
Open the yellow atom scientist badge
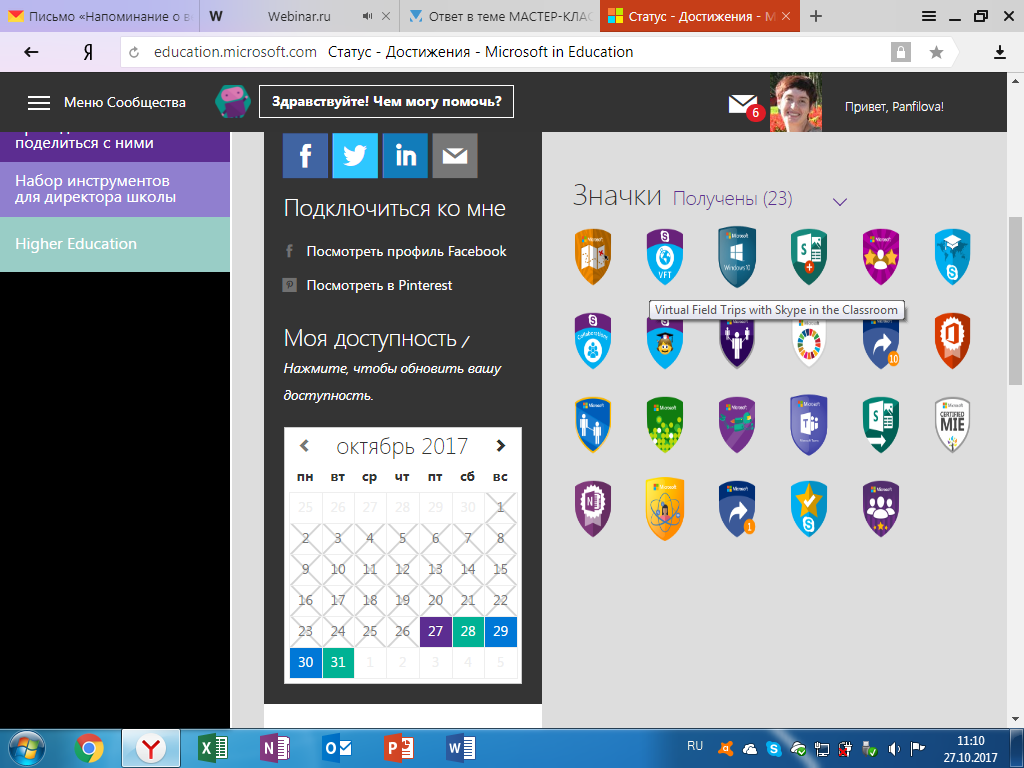tap(665, 509)
